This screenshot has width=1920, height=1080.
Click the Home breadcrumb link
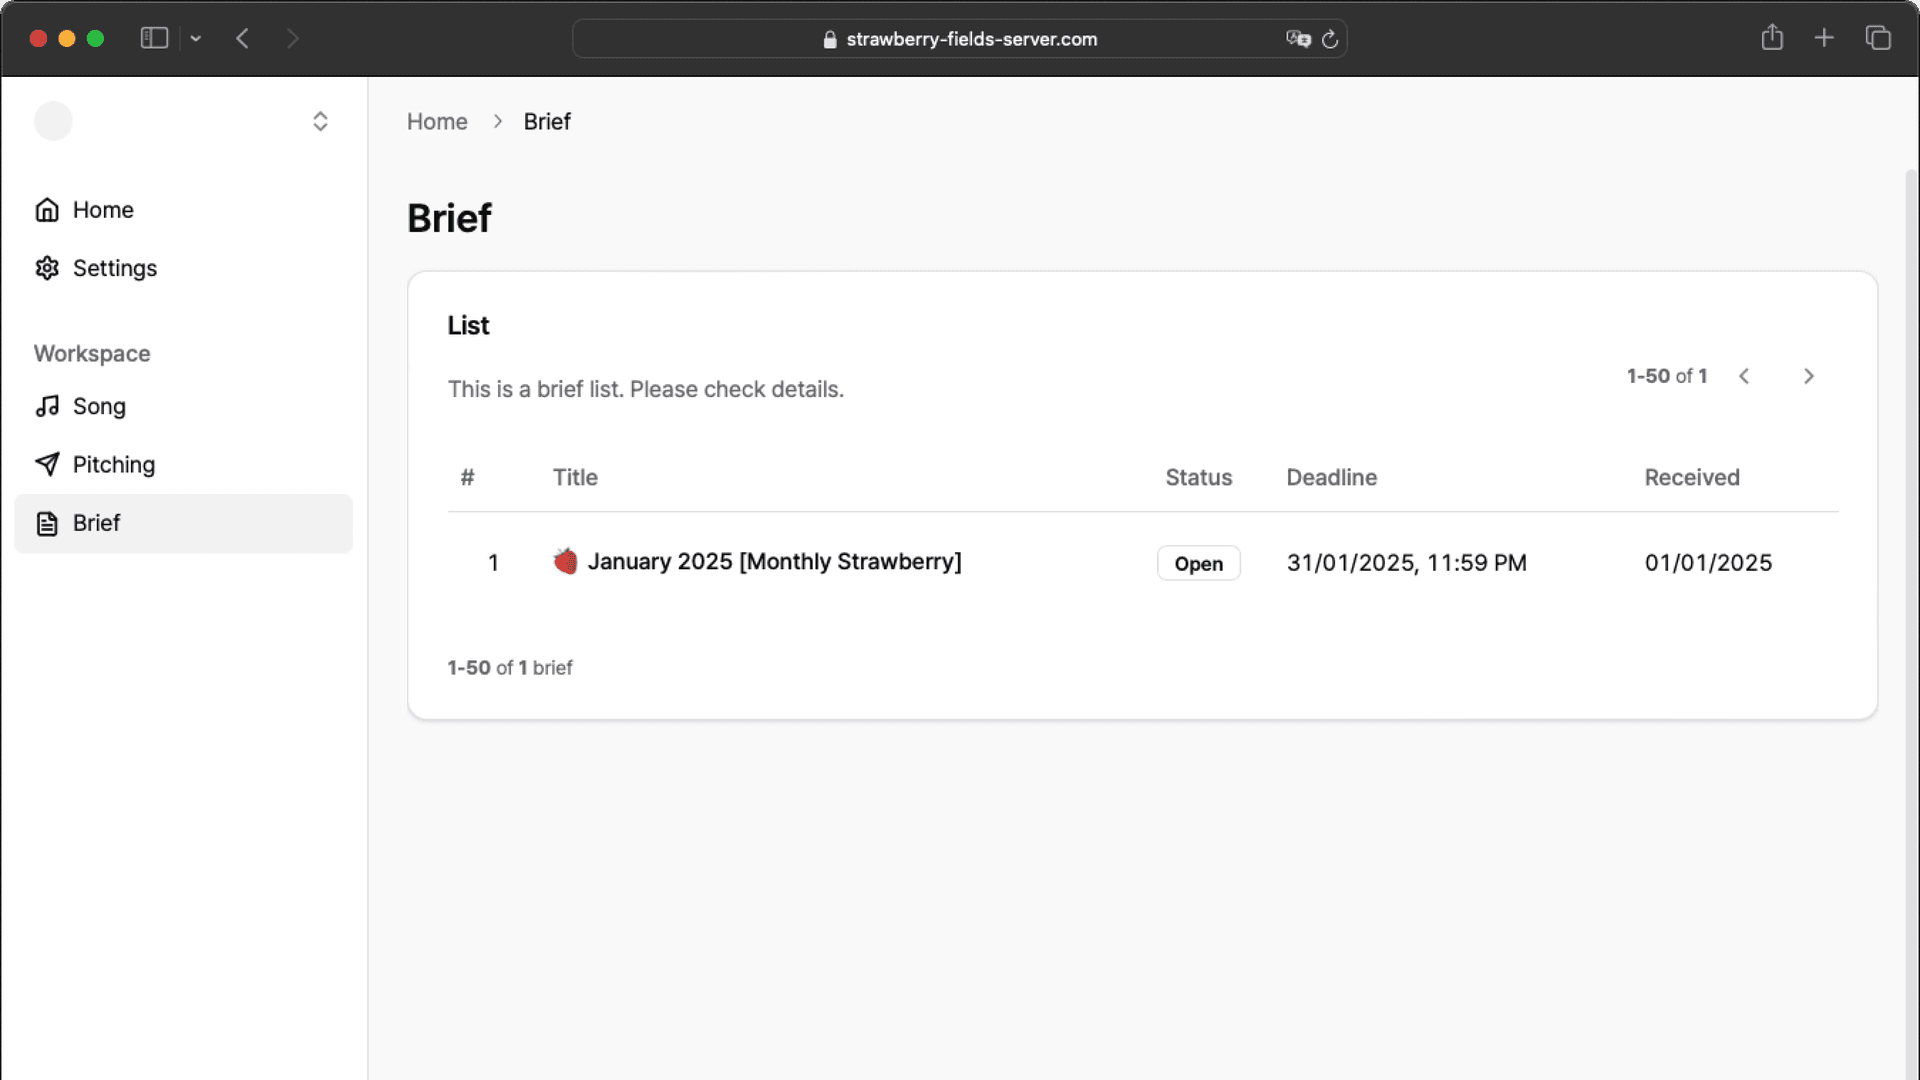pos(437,121)
